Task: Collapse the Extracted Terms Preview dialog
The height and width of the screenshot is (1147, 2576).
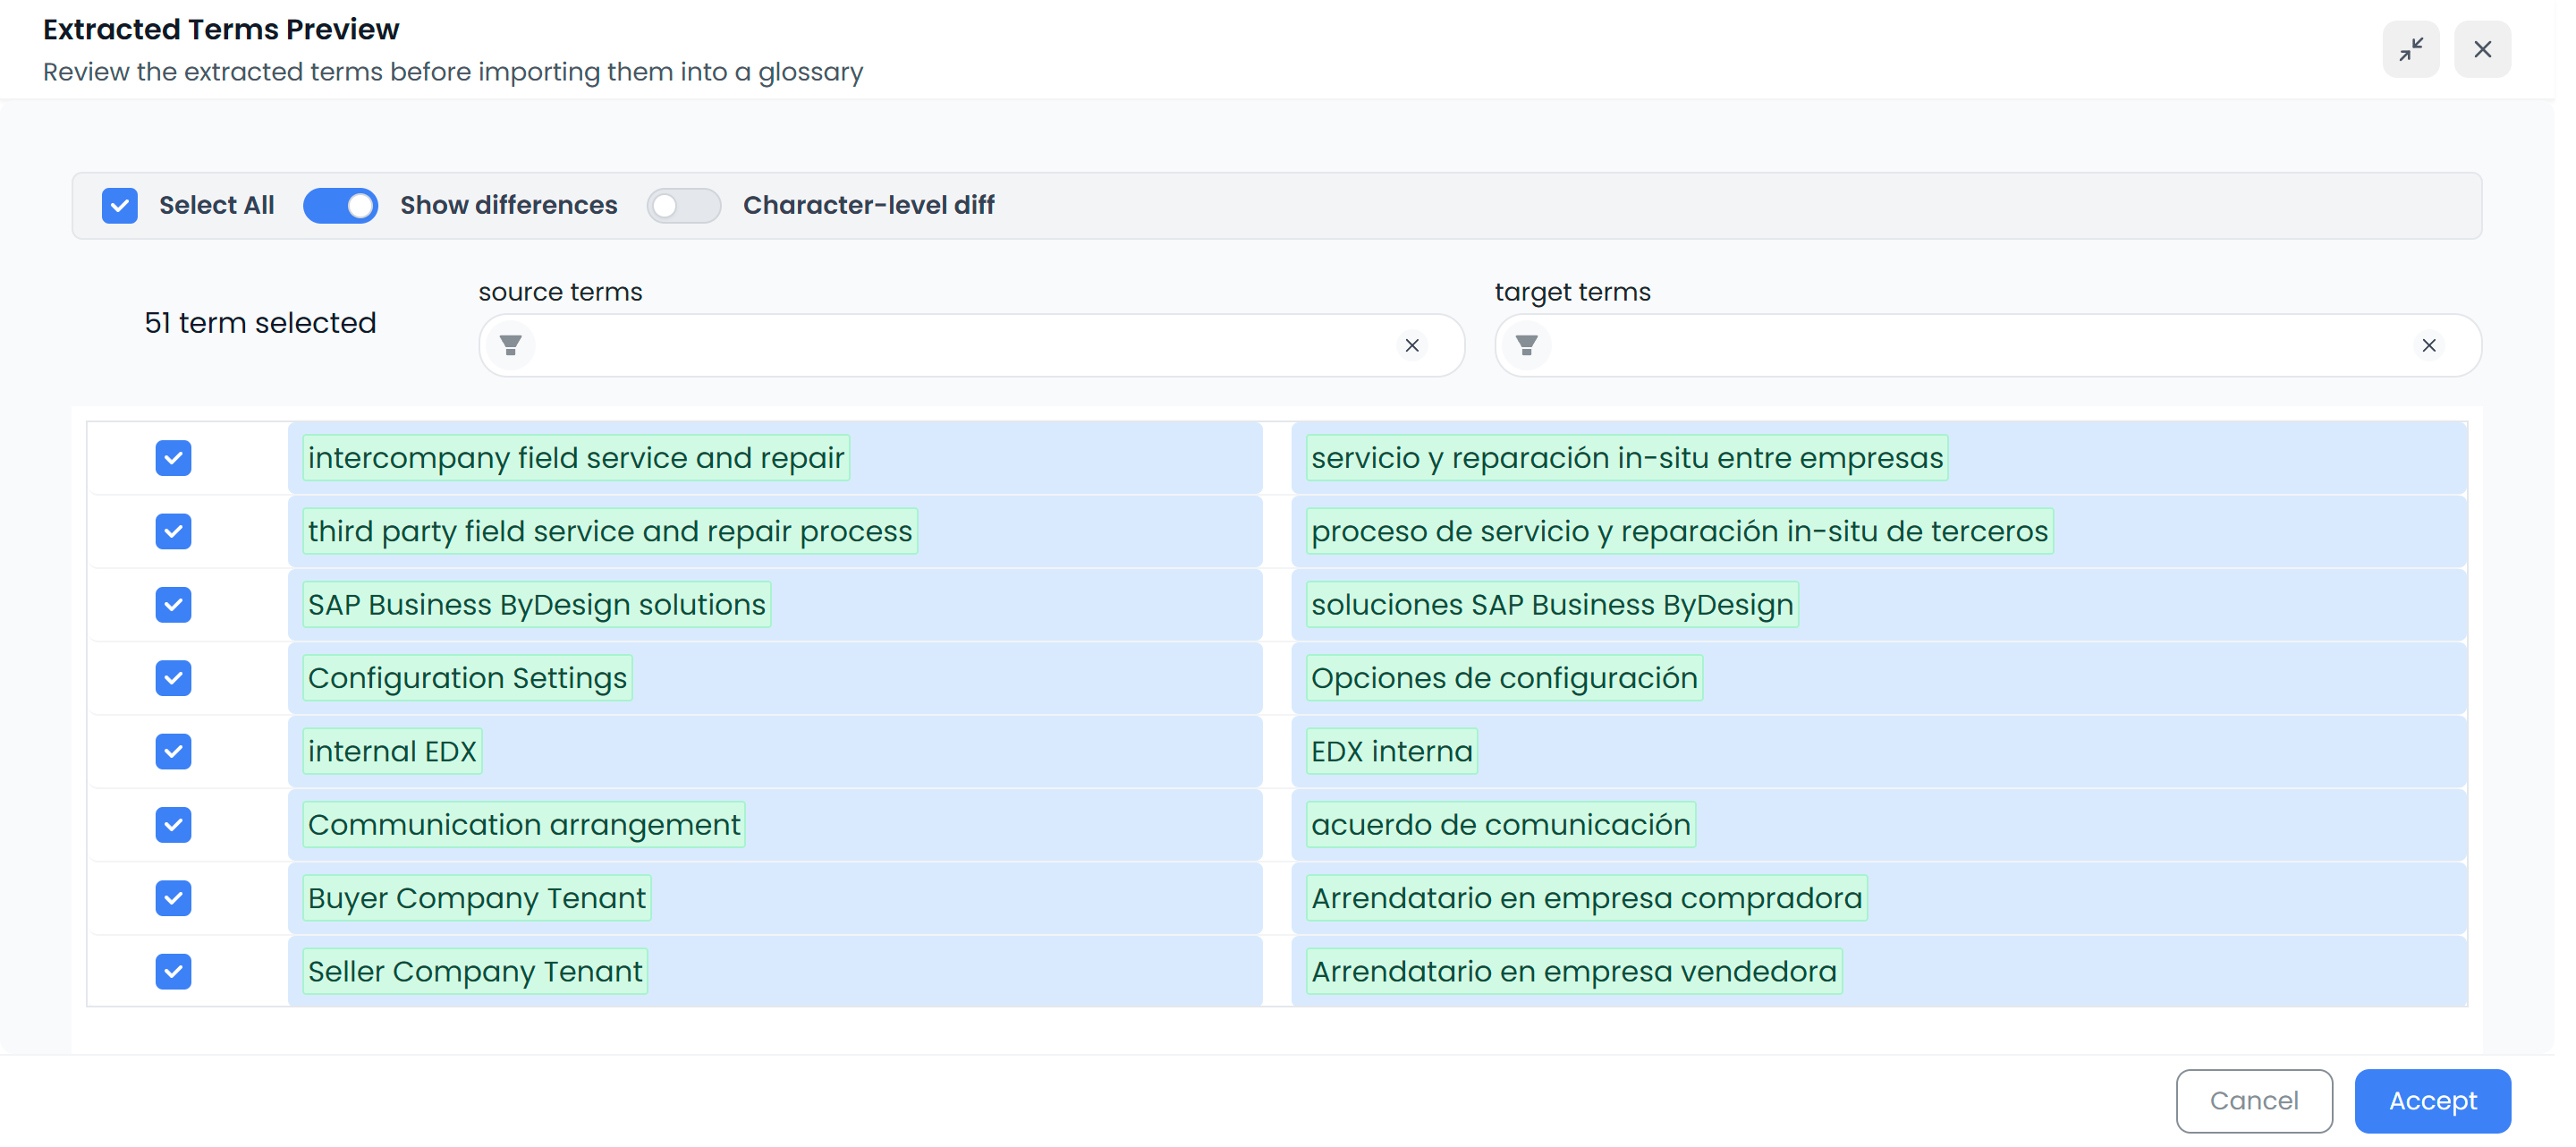Action: 2411,48
